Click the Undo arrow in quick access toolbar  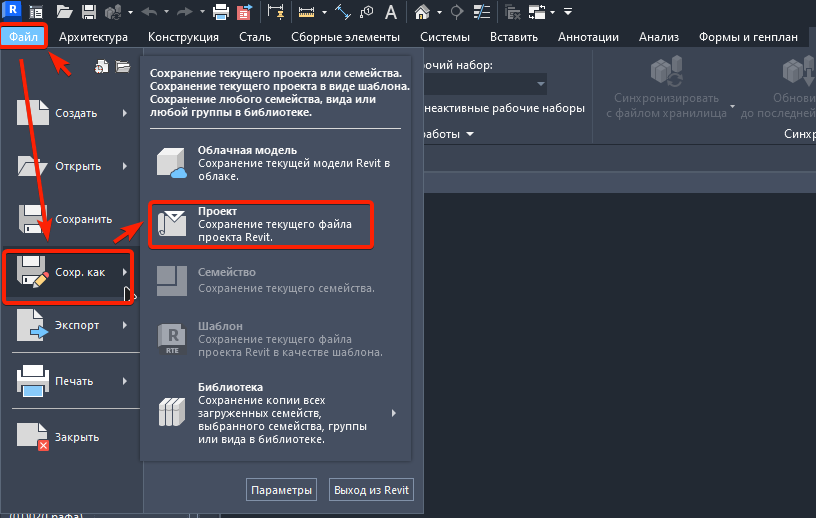point(149,11)
